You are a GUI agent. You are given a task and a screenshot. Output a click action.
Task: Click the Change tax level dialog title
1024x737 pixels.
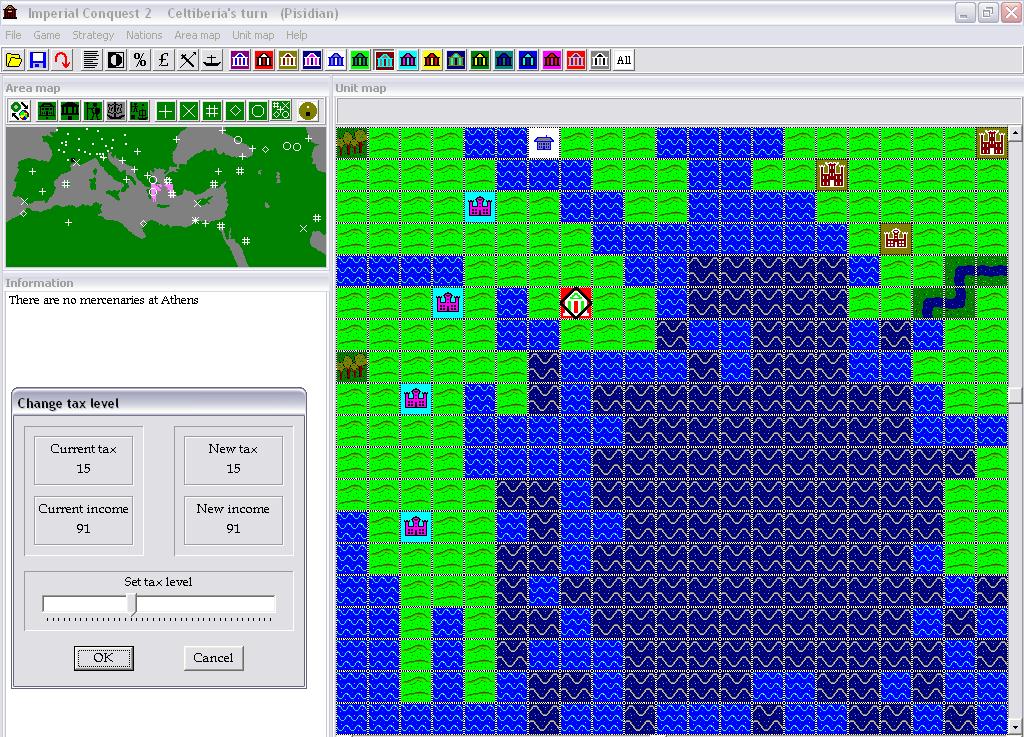68,403
